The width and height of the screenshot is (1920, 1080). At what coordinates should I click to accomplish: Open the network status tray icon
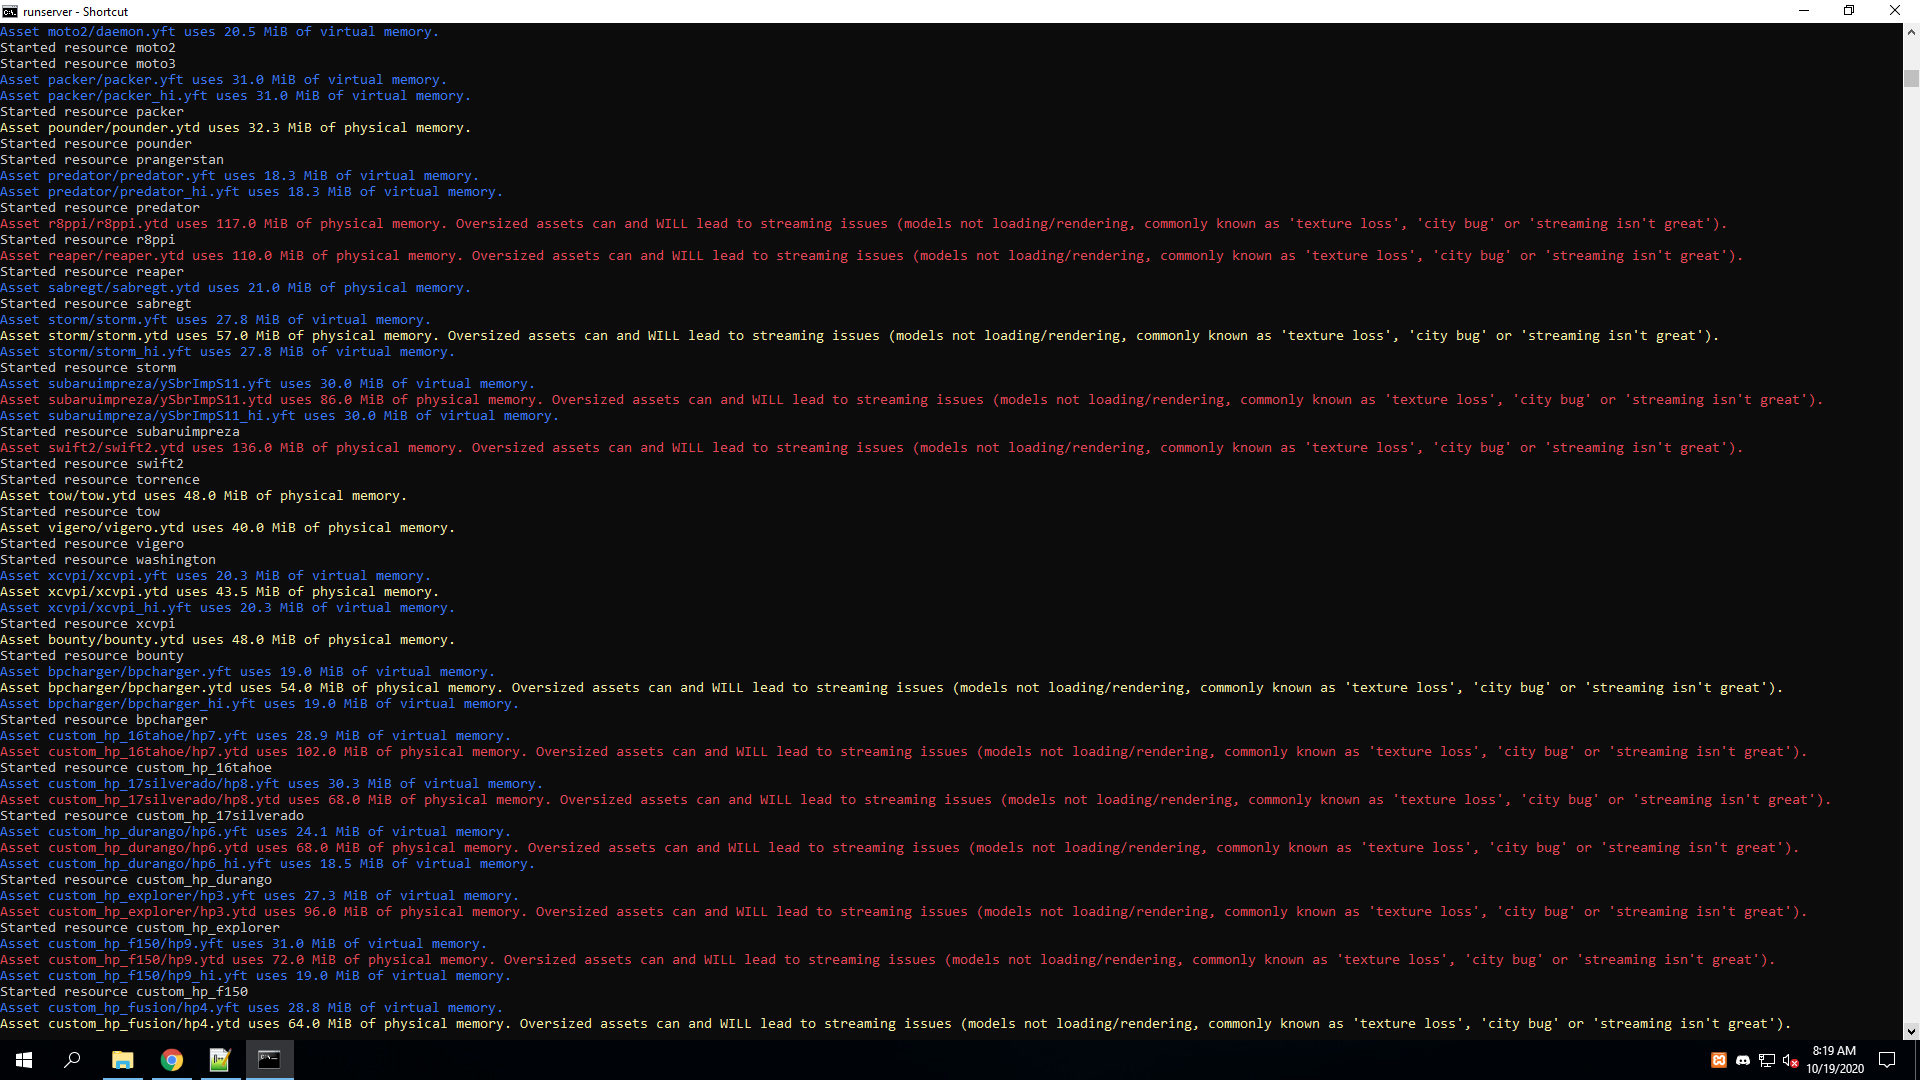pos(1767,1060)
